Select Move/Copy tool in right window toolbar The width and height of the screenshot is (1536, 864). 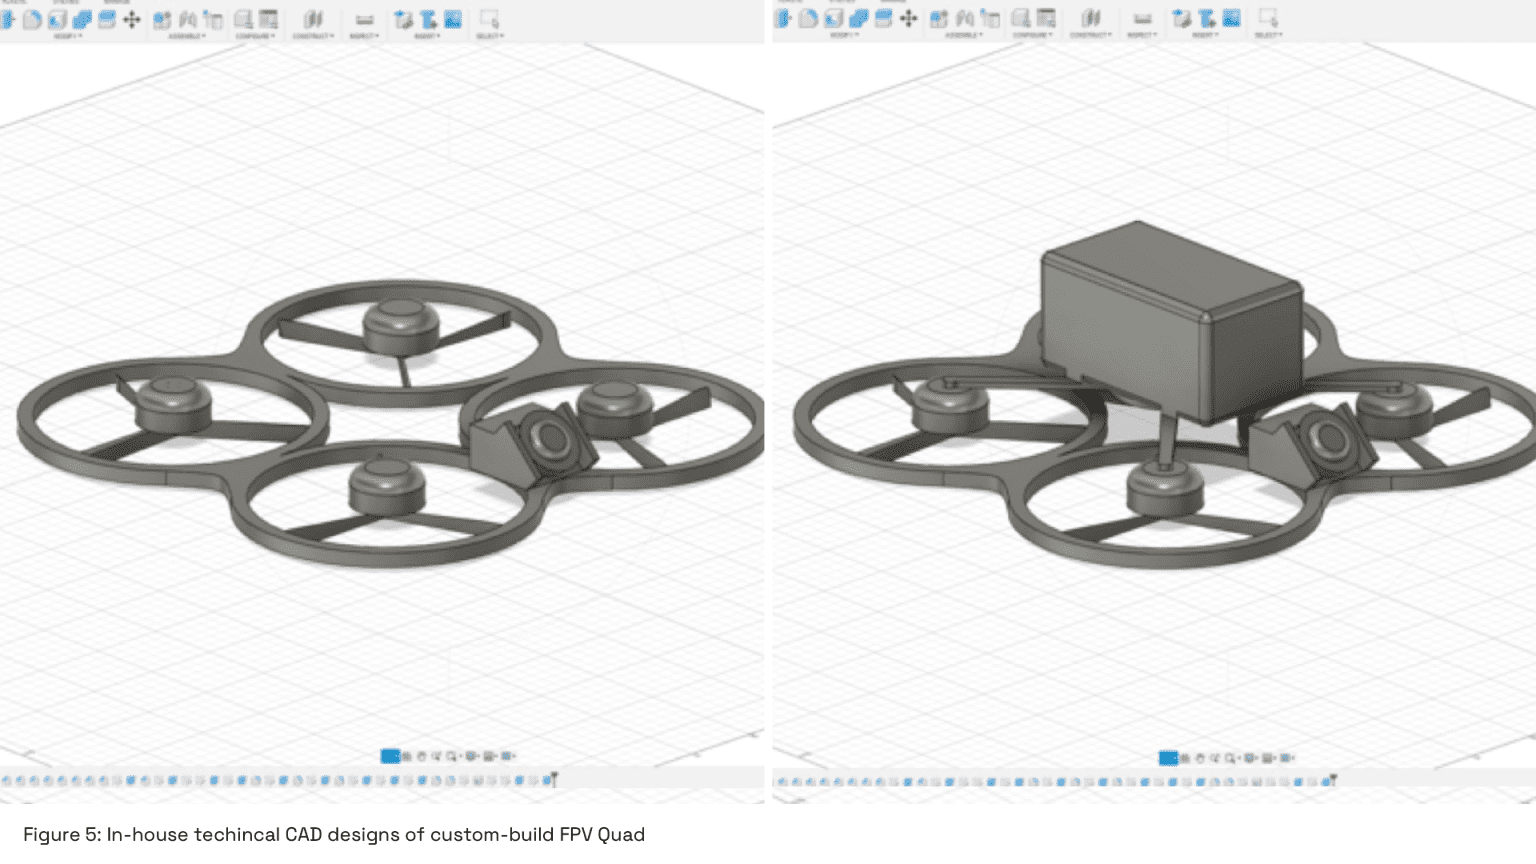pyautogui.click(x=908, y=19)
